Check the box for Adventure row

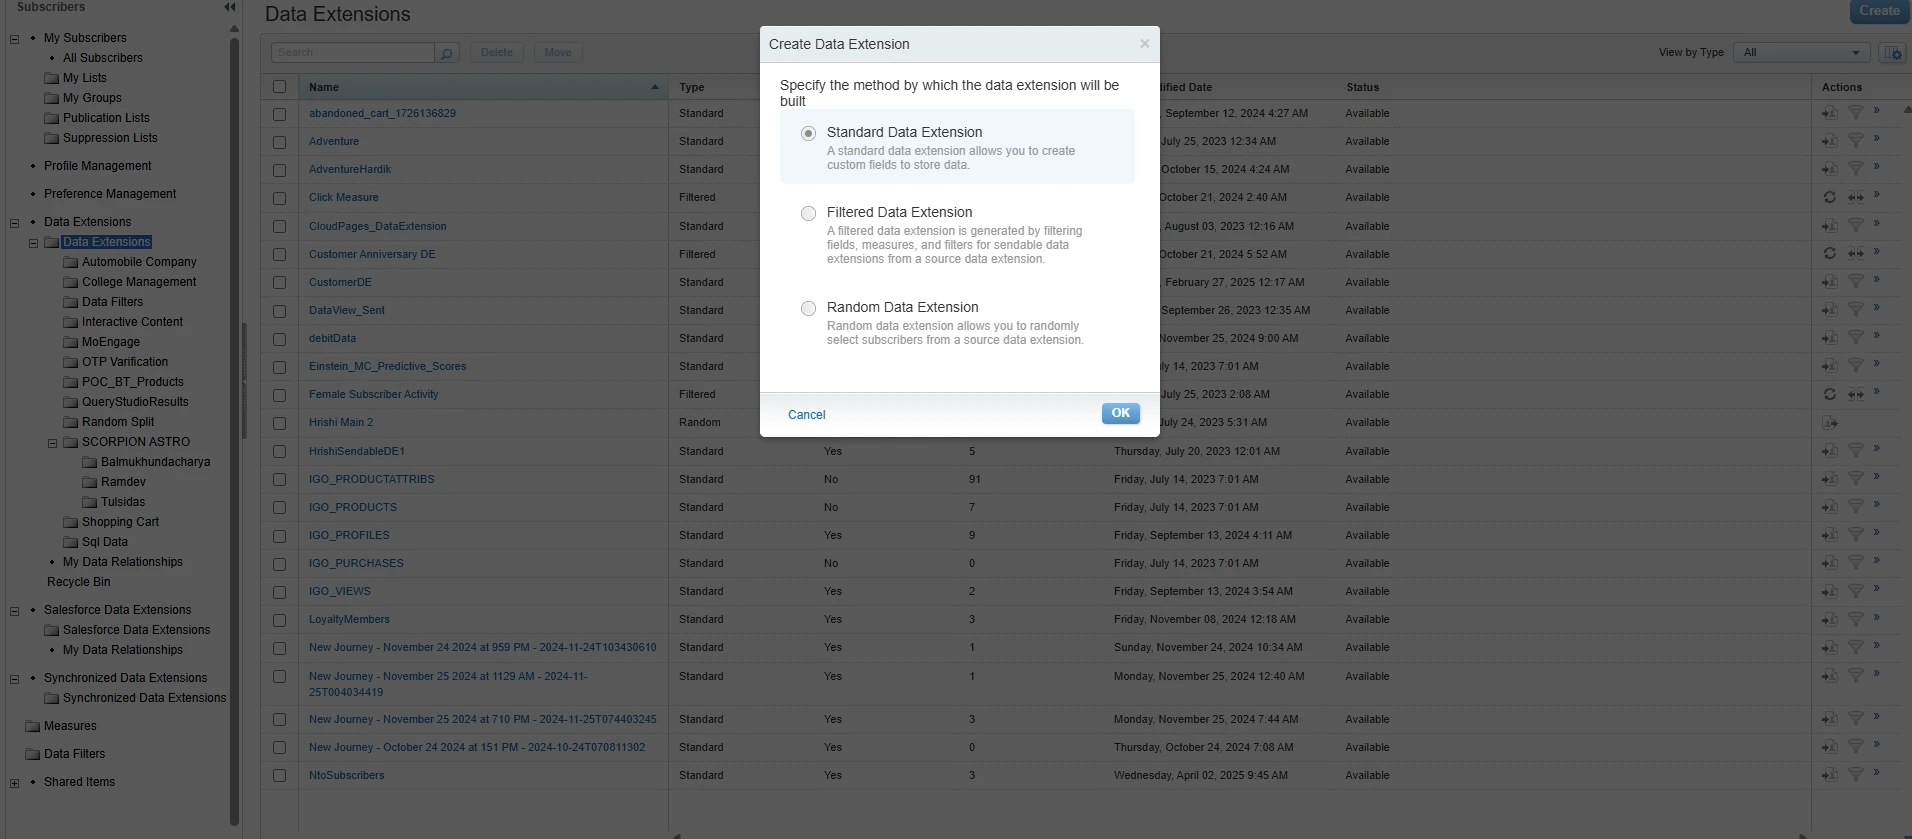(x=279, y=142)
